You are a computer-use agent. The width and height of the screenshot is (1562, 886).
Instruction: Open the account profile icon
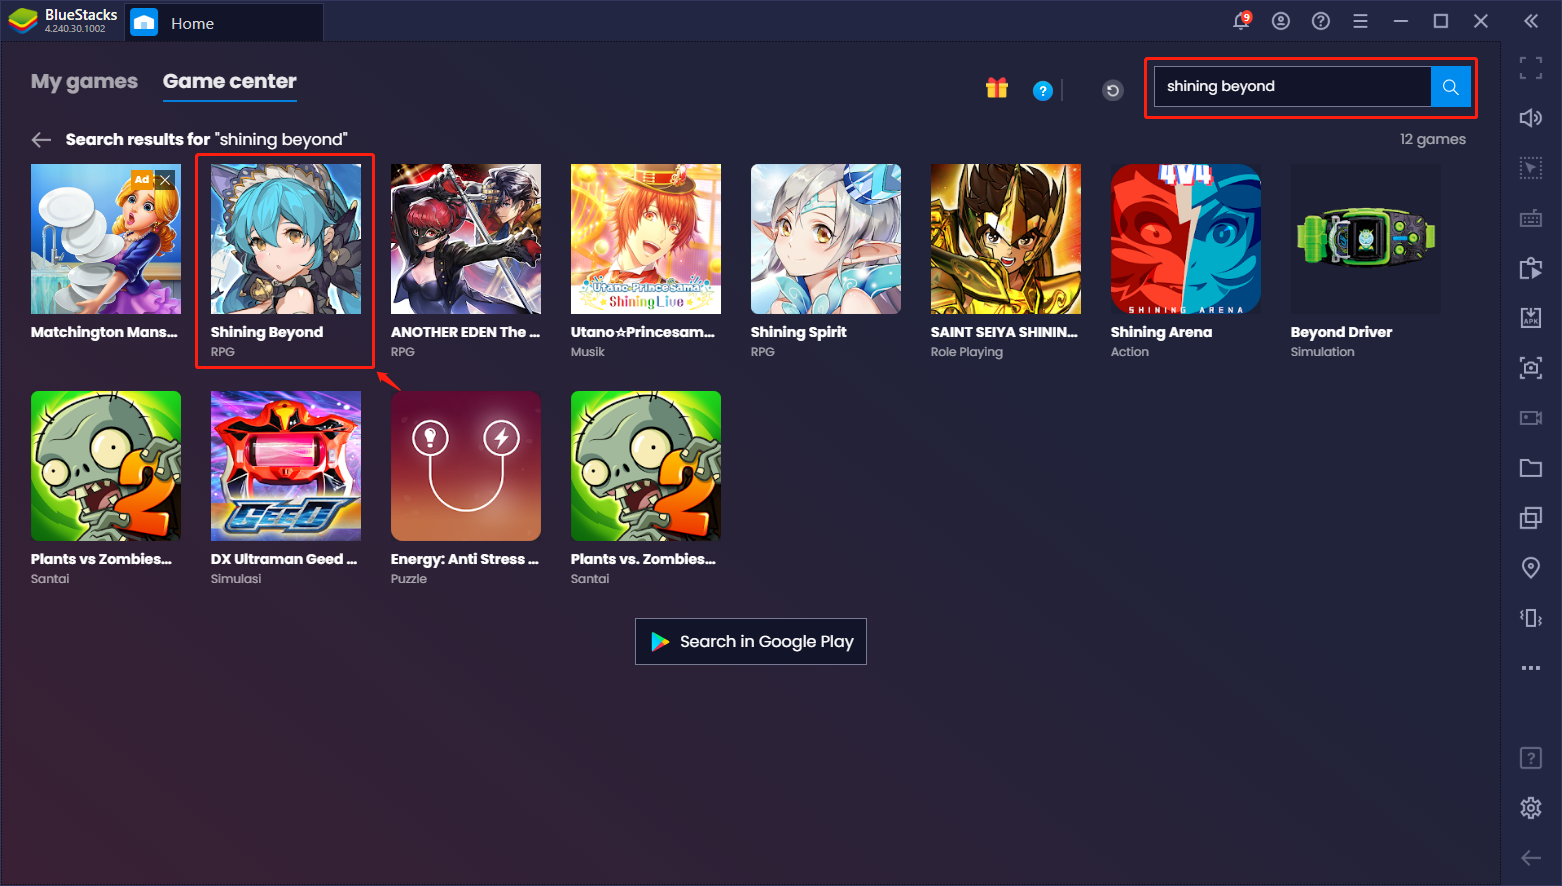pos(1281,21)
